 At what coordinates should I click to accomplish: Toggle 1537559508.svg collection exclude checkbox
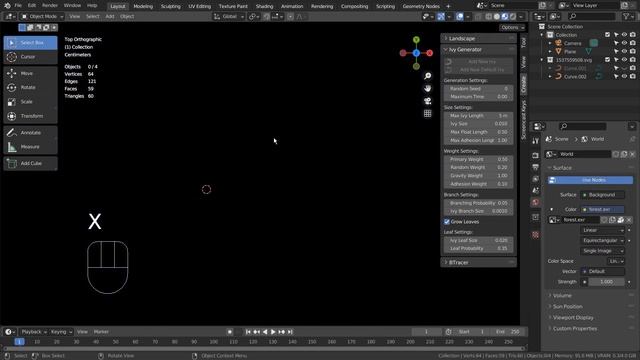(x=607, y=60)
